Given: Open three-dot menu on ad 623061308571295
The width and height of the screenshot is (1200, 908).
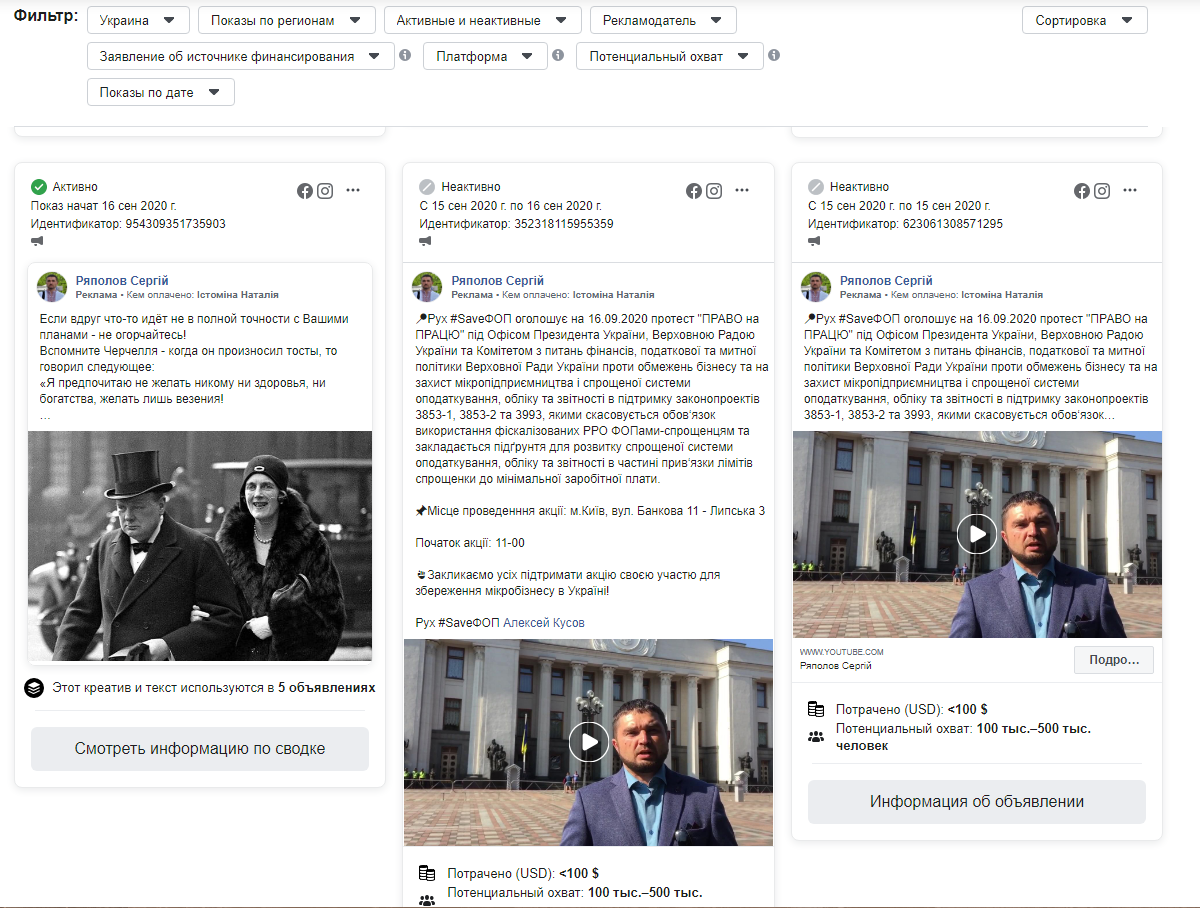Looking at the screenshot, I should 1130,191.
